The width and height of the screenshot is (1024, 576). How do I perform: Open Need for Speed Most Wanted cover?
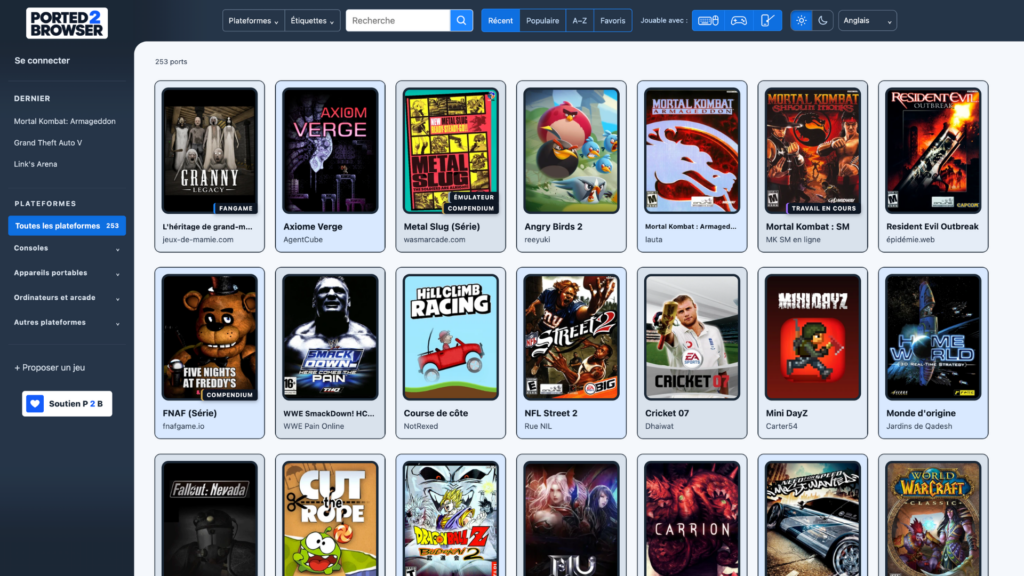812,519
